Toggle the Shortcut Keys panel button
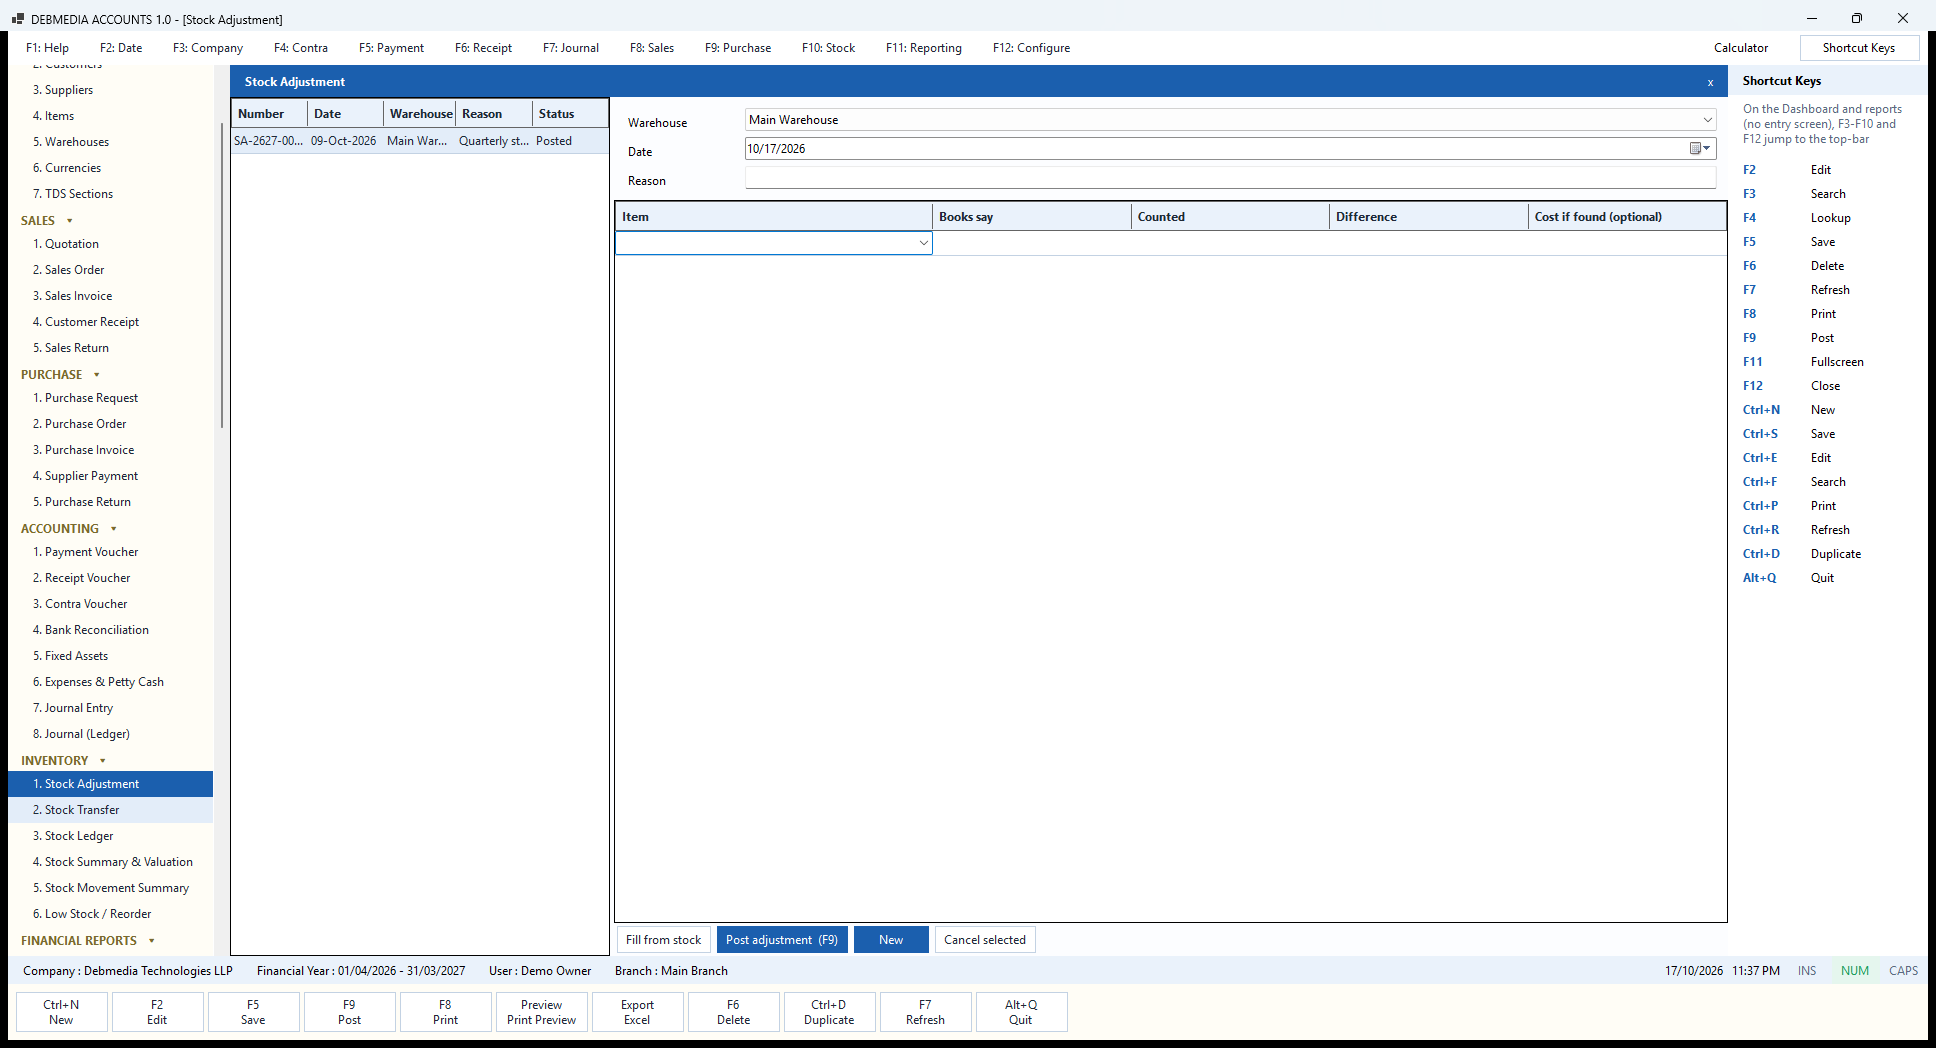Image resolution: width=1936 pixels, height=1048 pixels. [x=1859, y=48]
